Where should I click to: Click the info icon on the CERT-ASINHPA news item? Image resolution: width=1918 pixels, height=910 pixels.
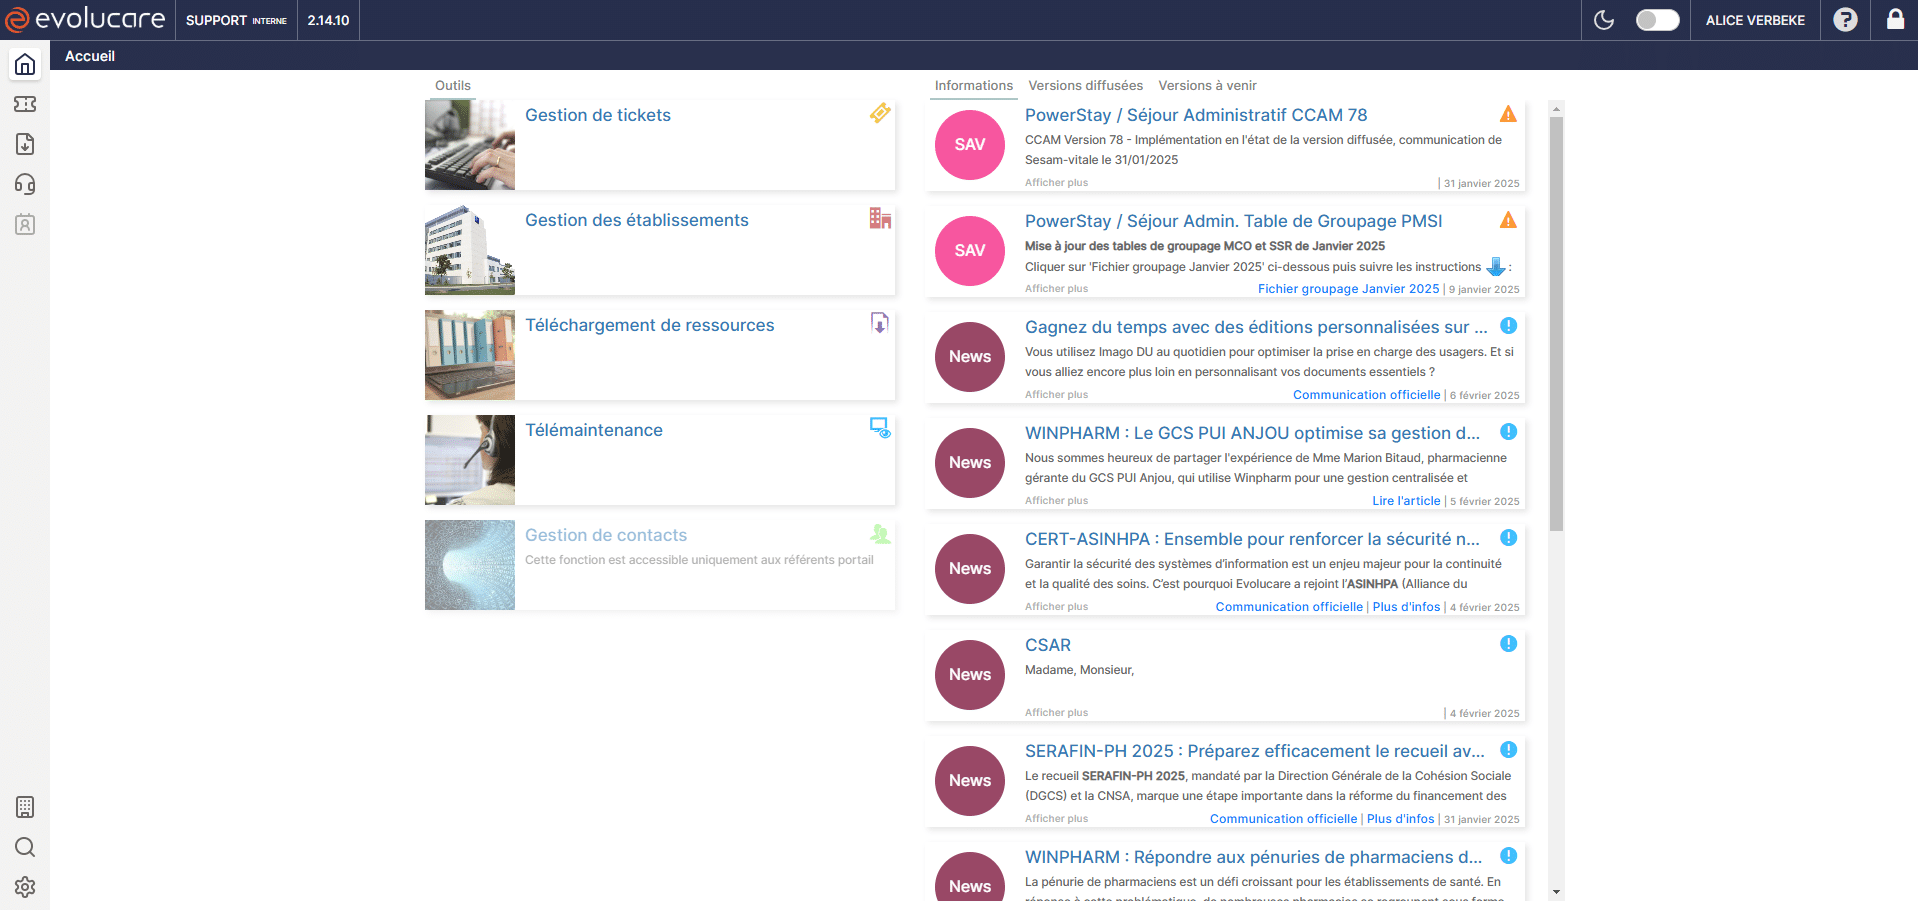[1509, 538]
